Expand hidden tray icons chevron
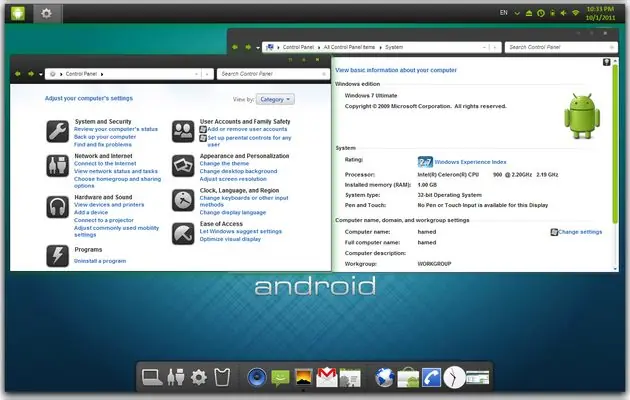Viewport: 630px width, 400px height. 517,13
